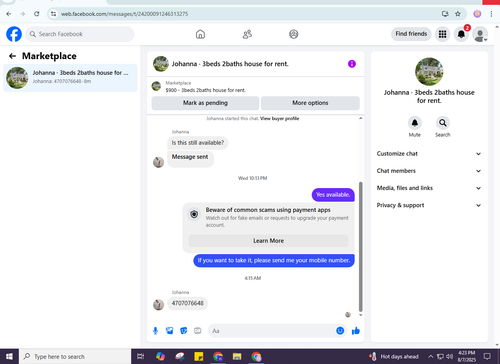Open the Chrome profile avatar
The height and width of the screenshot is (364, 500).
coord(477,14)
